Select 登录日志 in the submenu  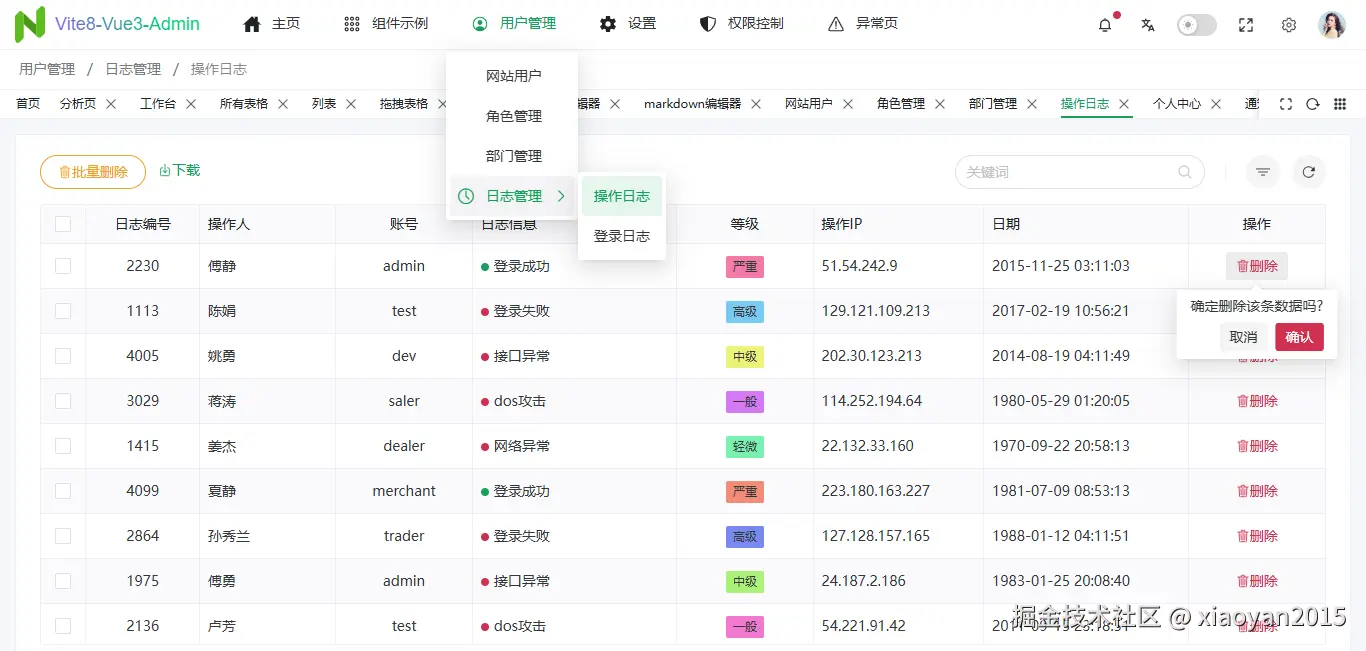[622, 236]
